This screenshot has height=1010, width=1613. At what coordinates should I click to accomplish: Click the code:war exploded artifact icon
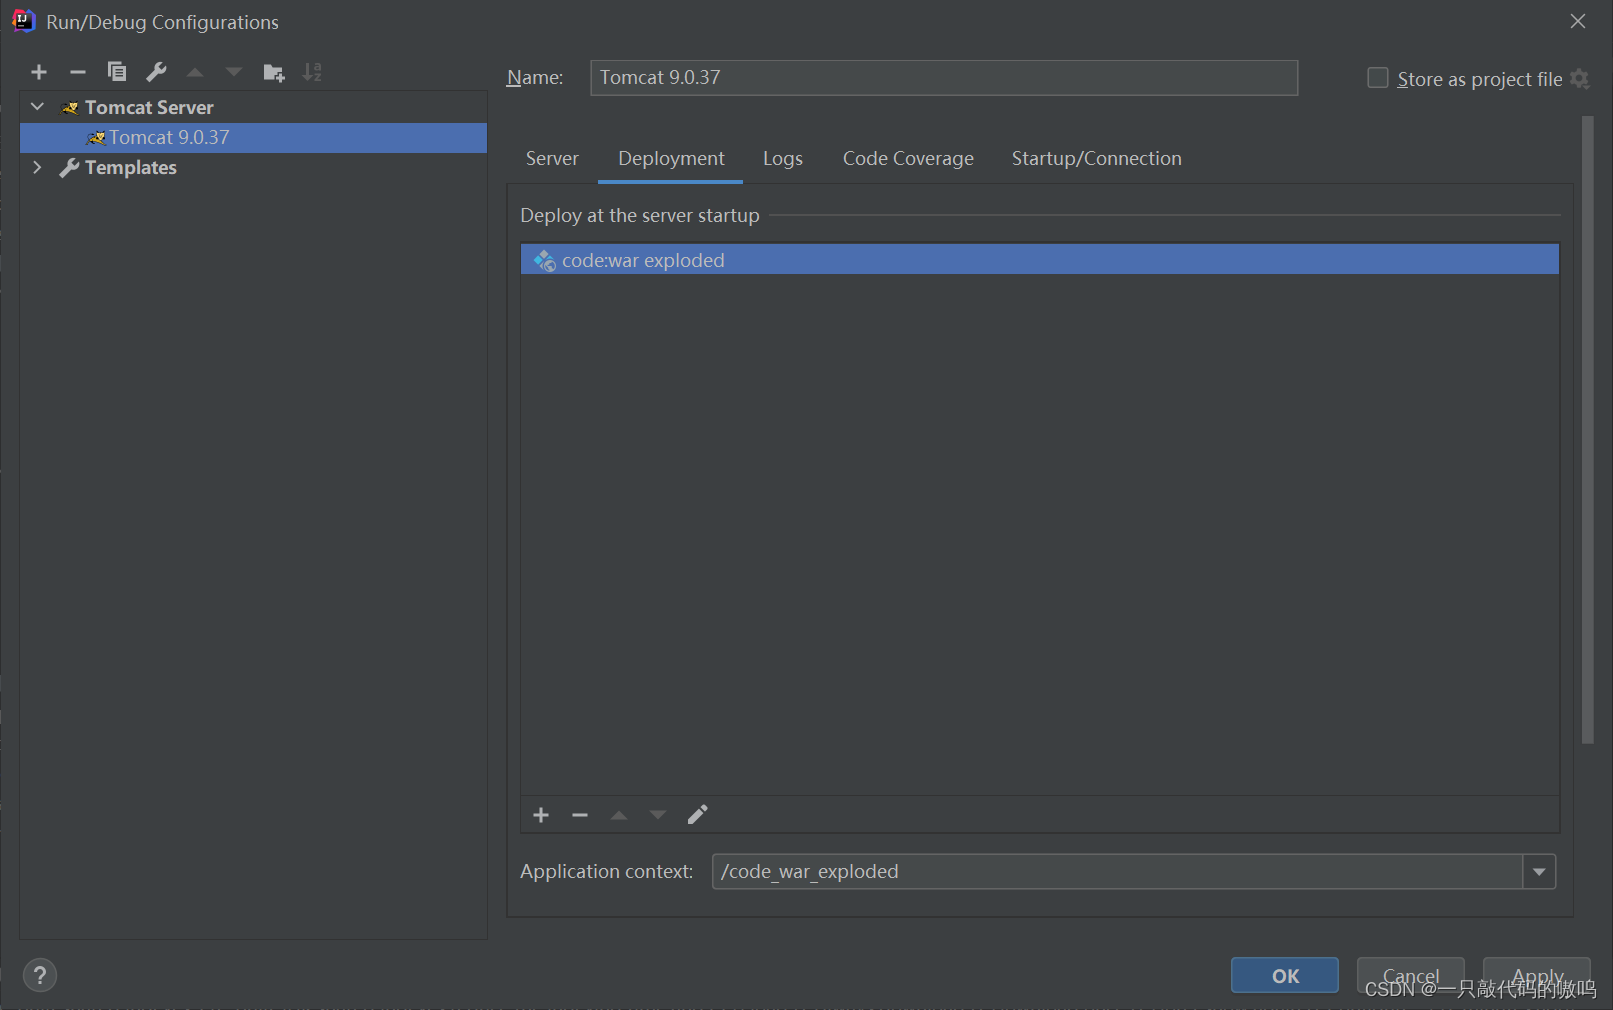click(x=544, y=260)
